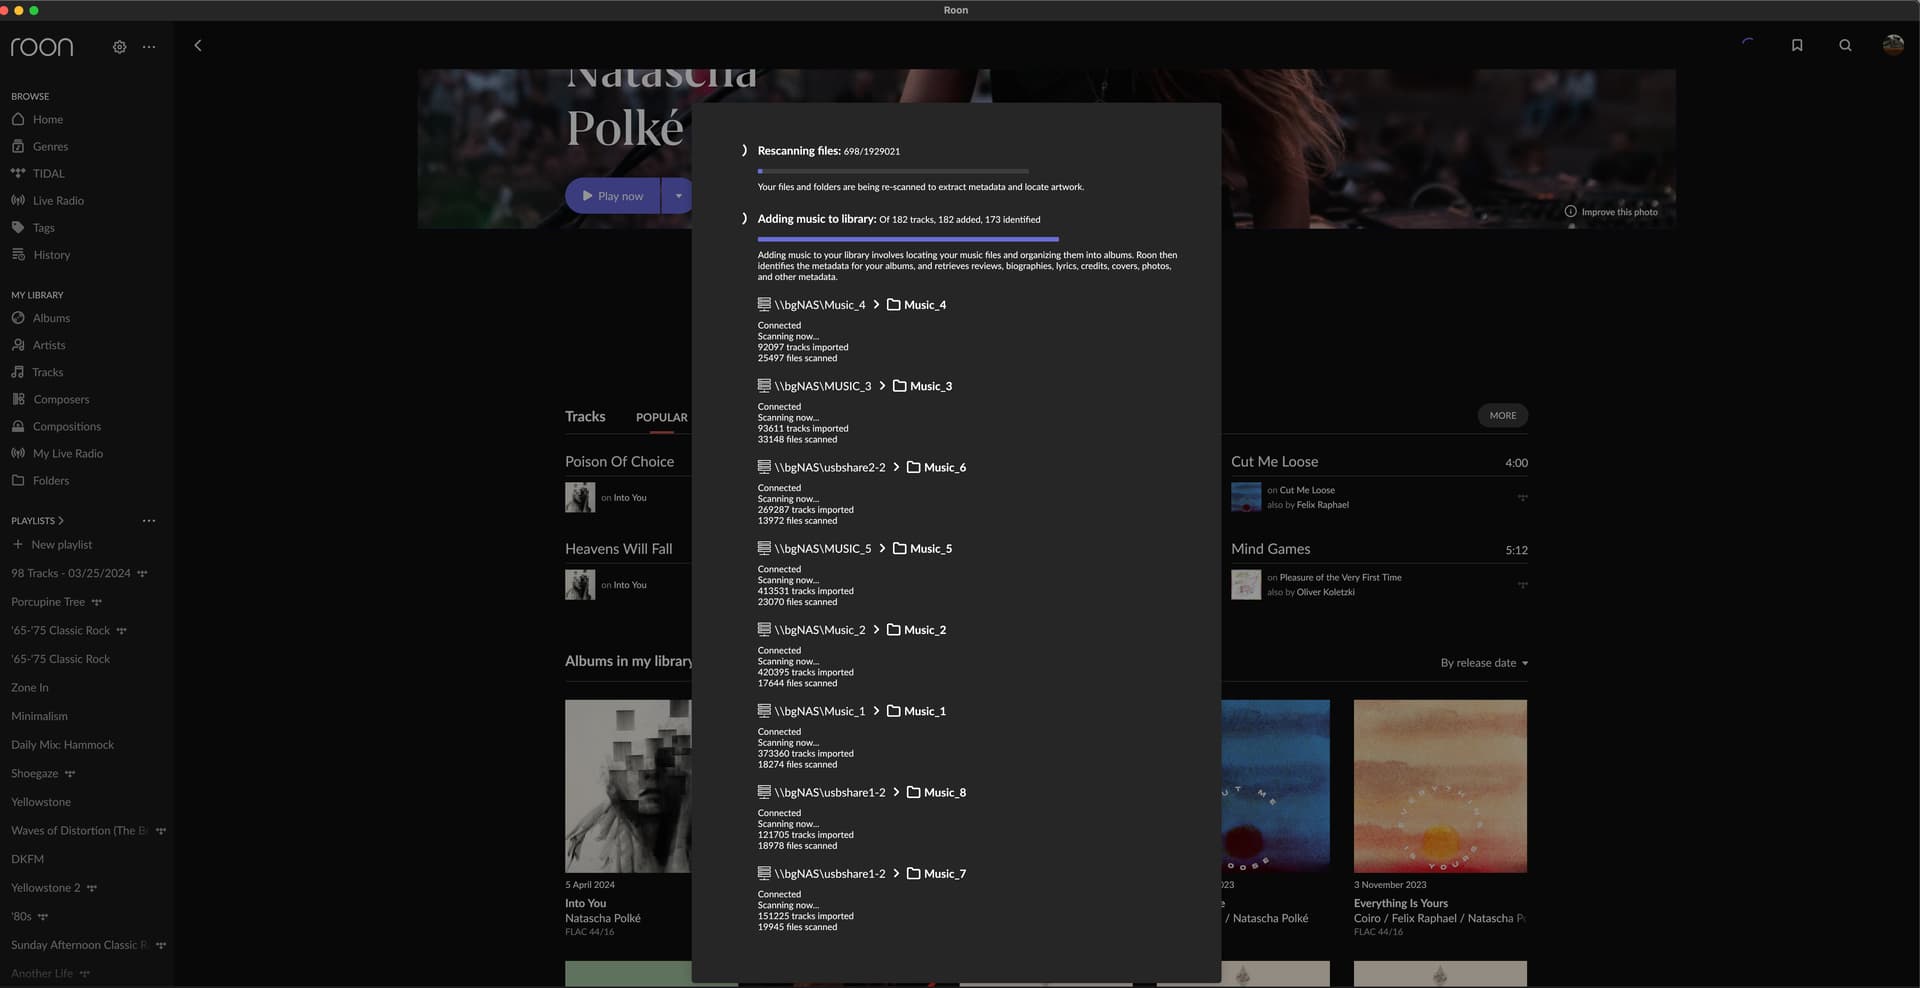Open TIDAL in sidebar

pos(48,173)
